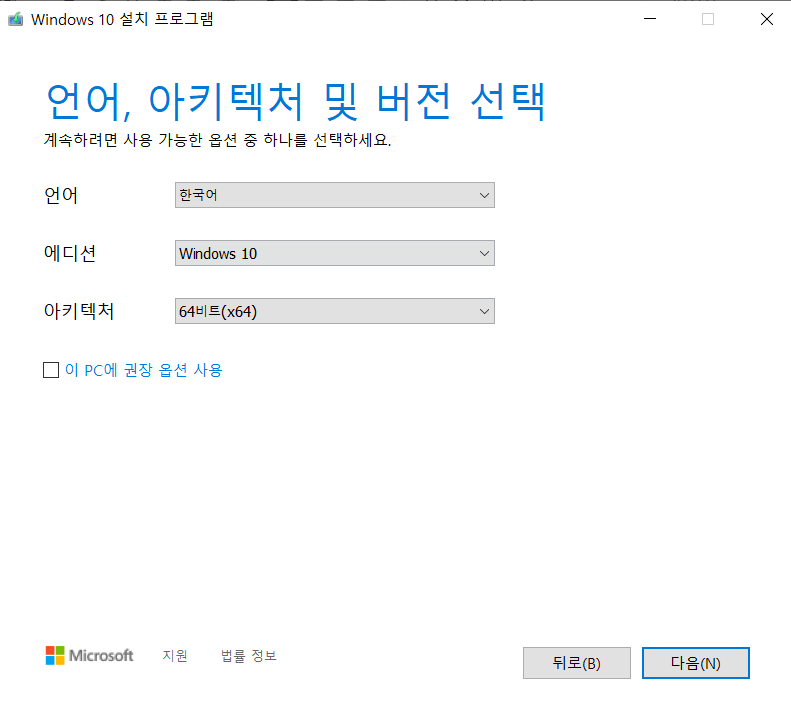
Task: Open the 아키텍처 dropdown showing 64비트(x64)
Action: [x=334, y=311]
